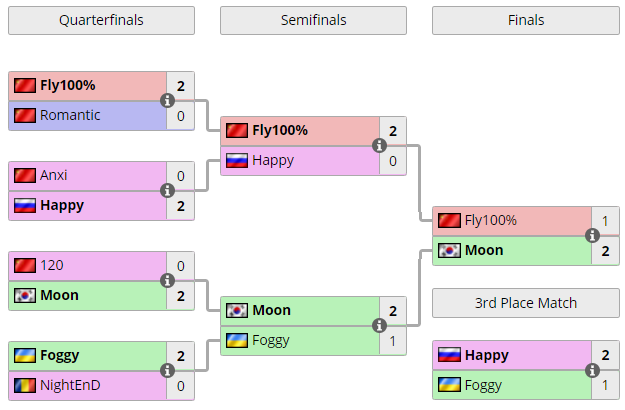
Task: Open NightEnD player link
Action: point(70,385)
